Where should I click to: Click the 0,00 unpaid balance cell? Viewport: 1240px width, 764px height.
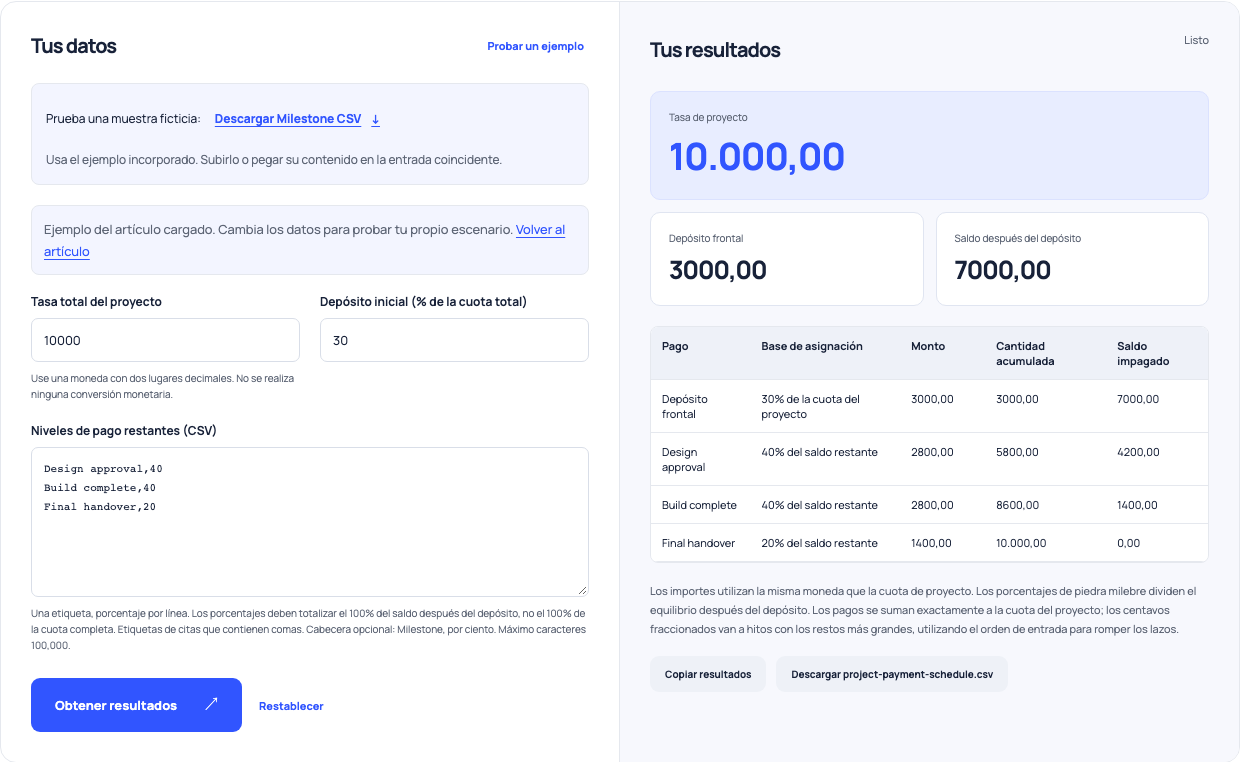coord(1128,543)
